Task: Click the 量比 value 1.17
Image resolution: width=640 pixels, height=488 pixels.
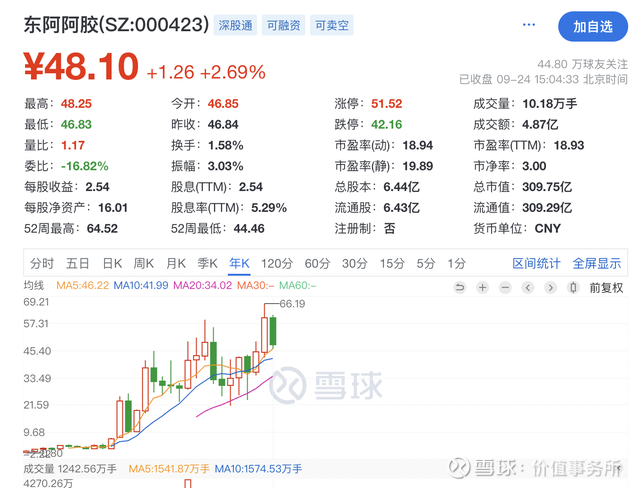Action: [x=73, y=145]
